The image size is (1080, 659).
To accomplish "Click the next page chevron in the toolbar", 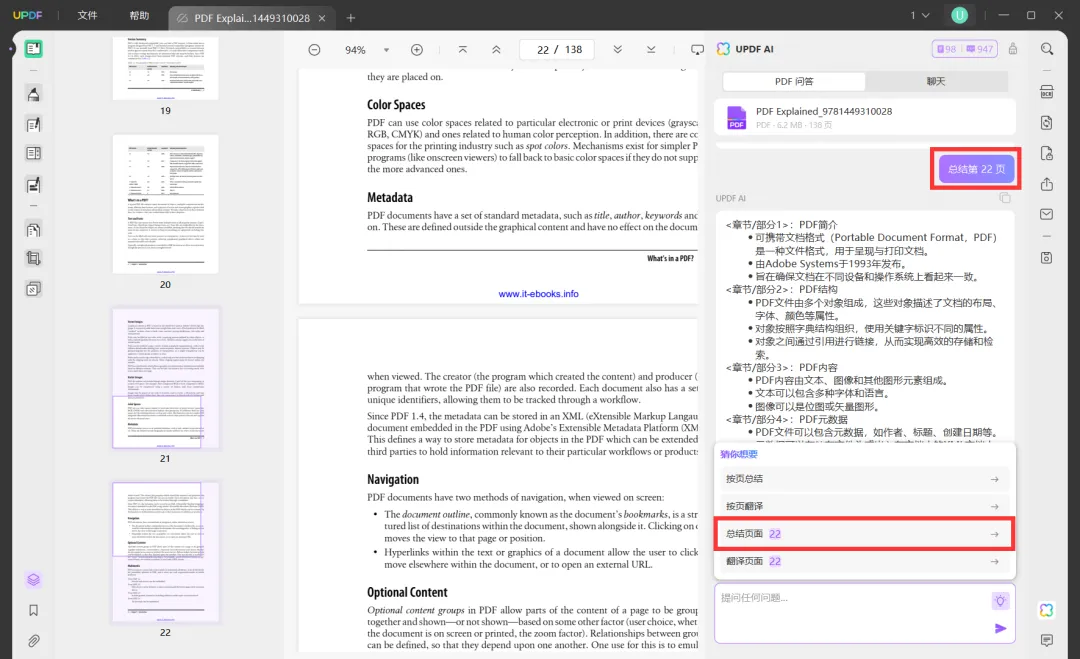I will click(x=619, y=48).
